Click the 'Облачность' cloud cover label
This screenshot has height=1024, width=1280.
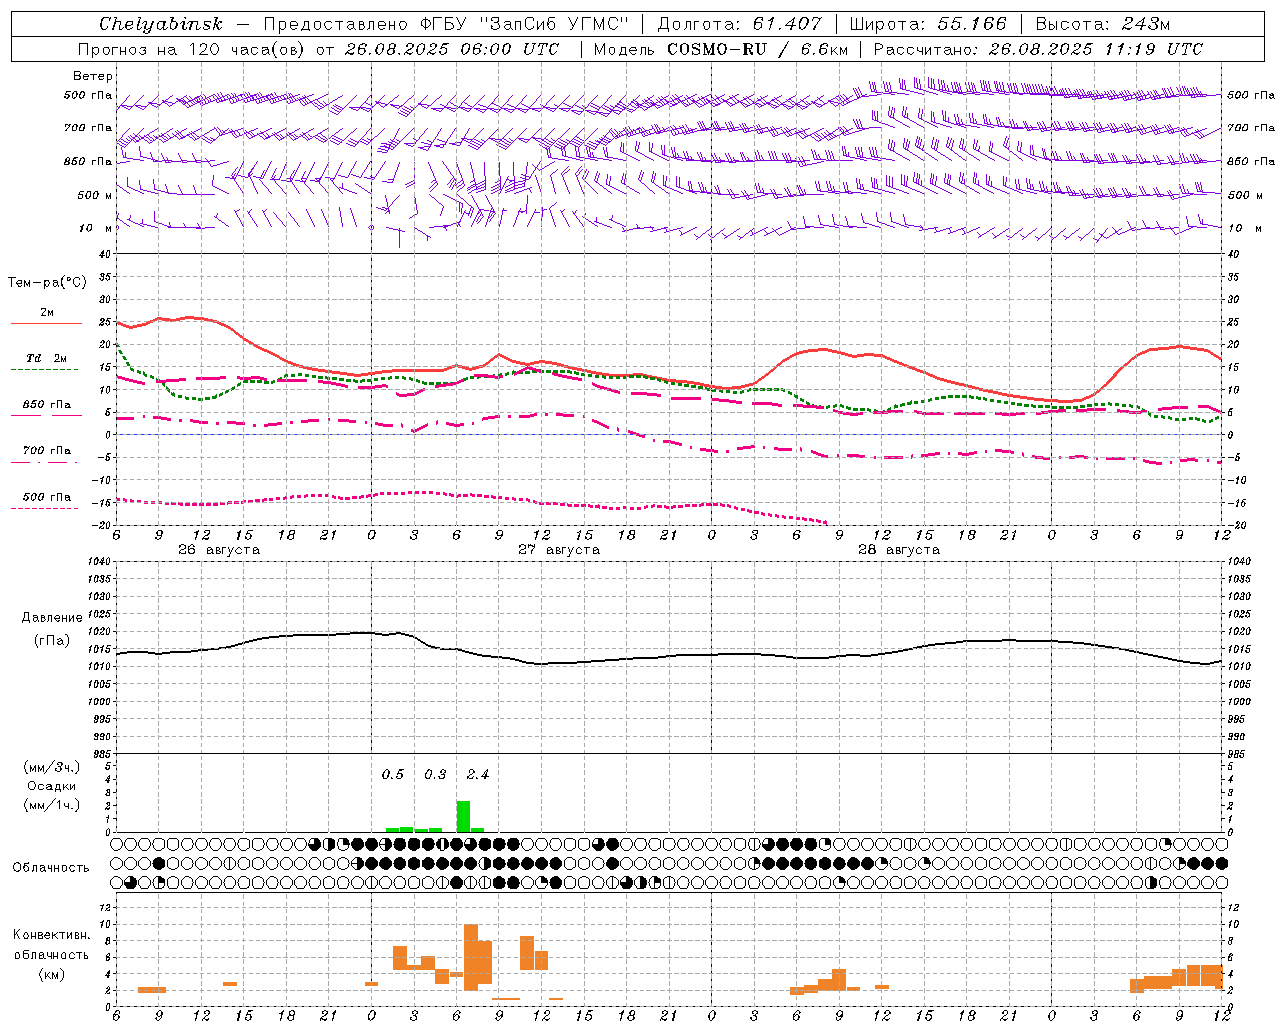pos(51,867)
